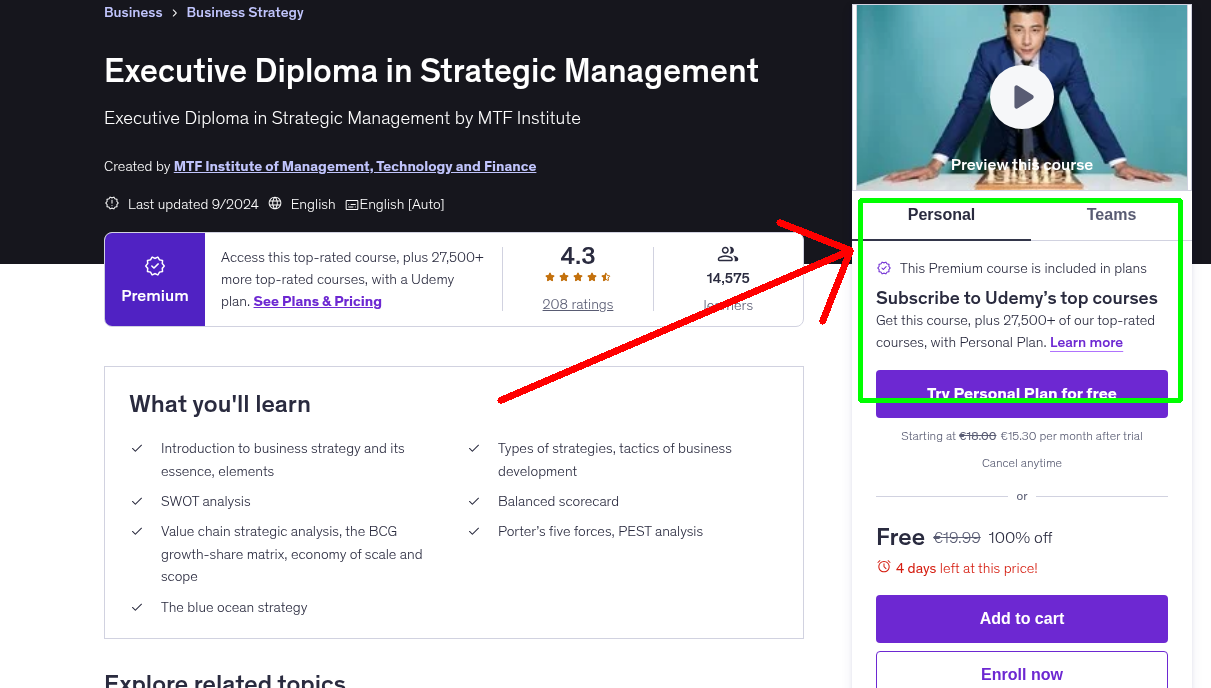Open MTF Institute instructor profile link
The image size is (1211, 688).
pyautogui.click(x=355, y=166)
